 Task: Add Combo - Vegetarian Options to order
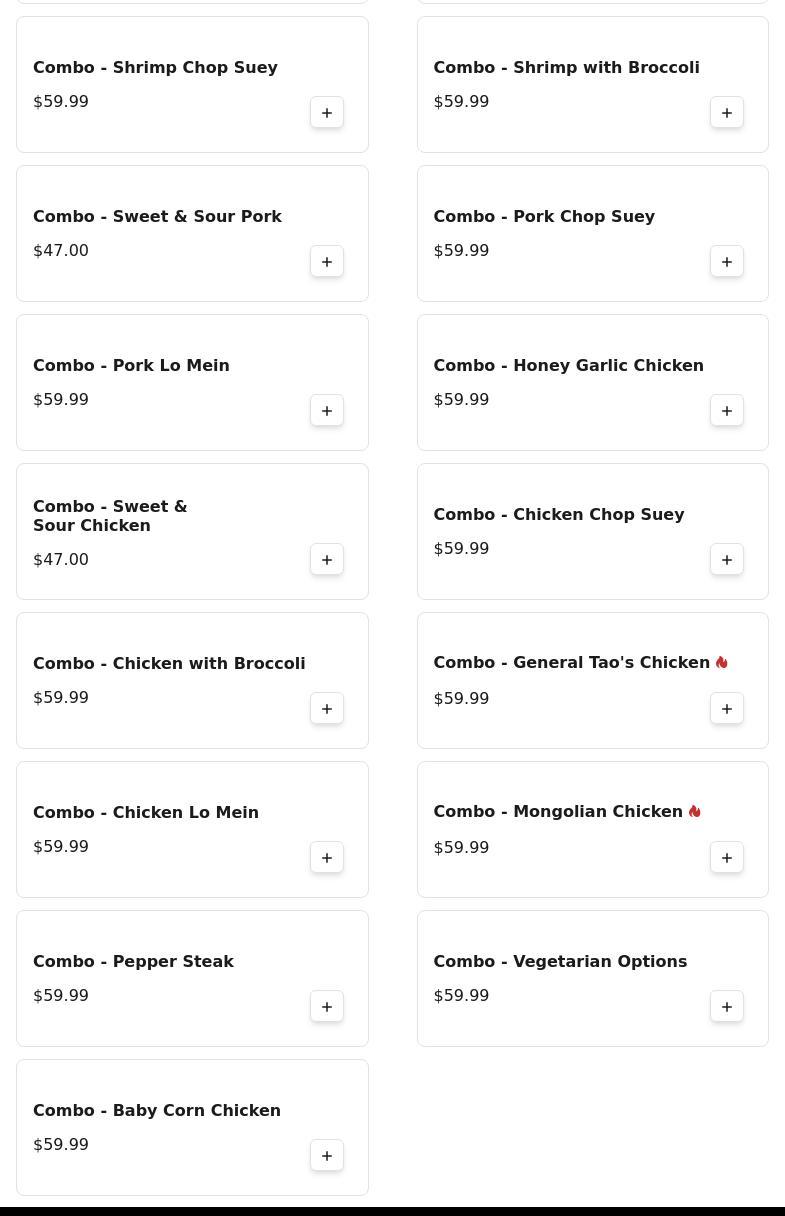point(727,1007)
